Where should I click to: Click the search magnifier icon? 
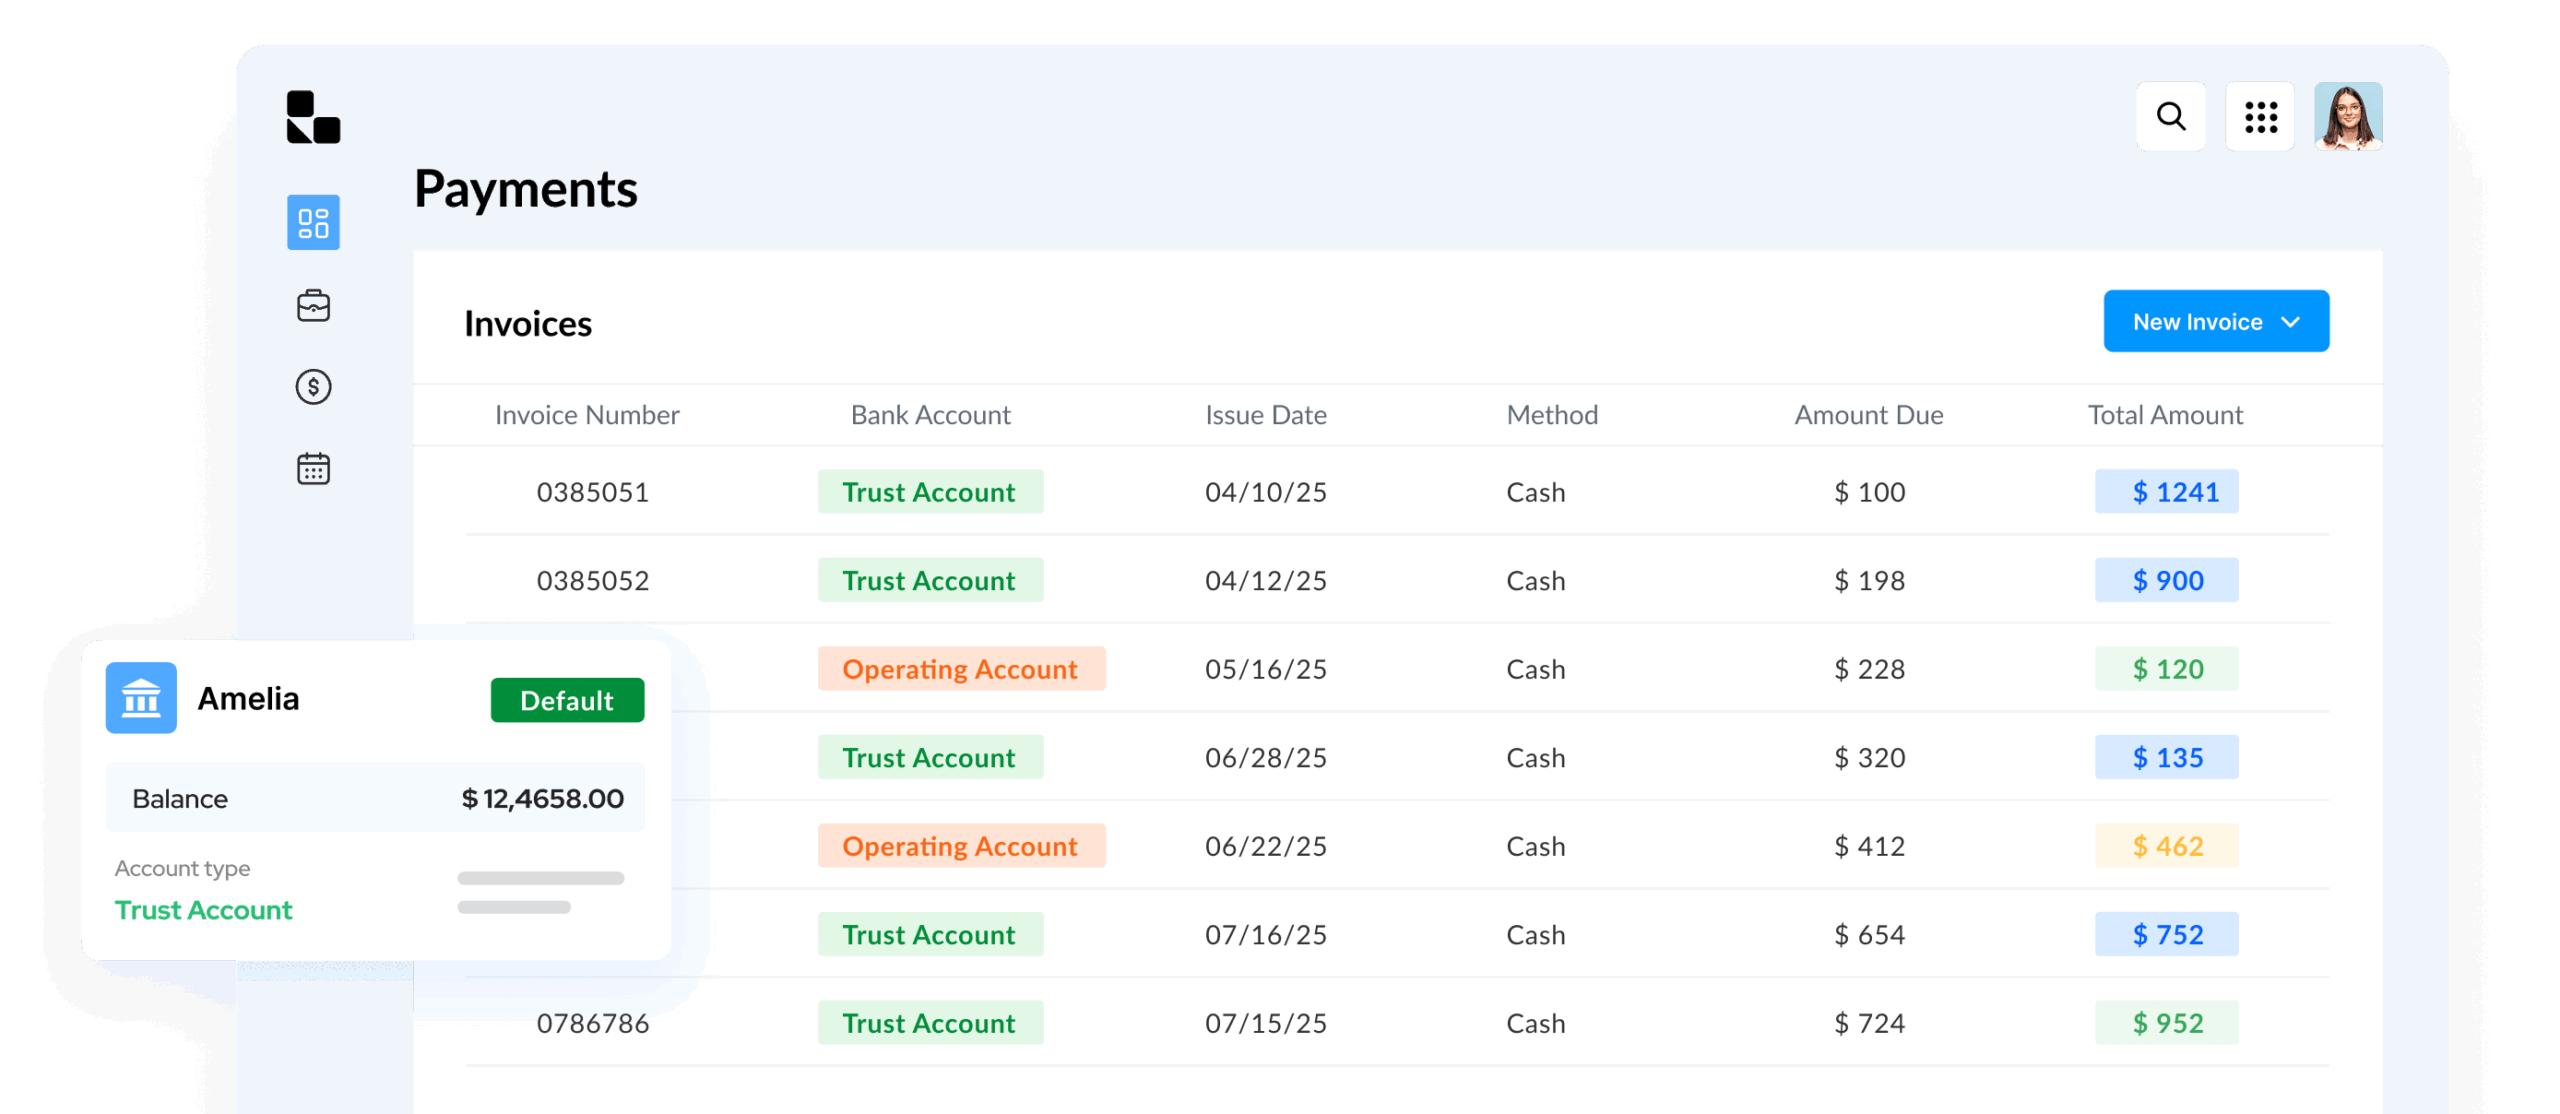click(2170, 117)
